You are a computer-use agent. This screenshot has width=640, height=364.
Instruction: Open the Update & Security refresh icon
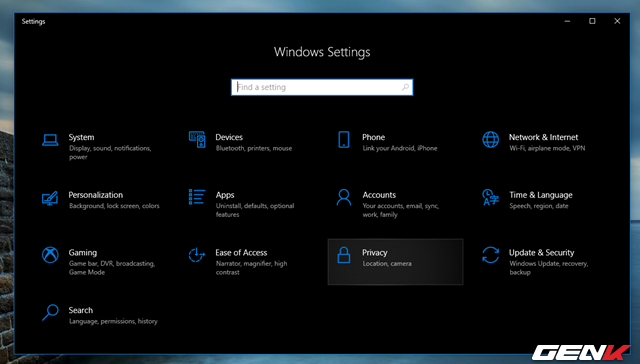tap(490, 255)
